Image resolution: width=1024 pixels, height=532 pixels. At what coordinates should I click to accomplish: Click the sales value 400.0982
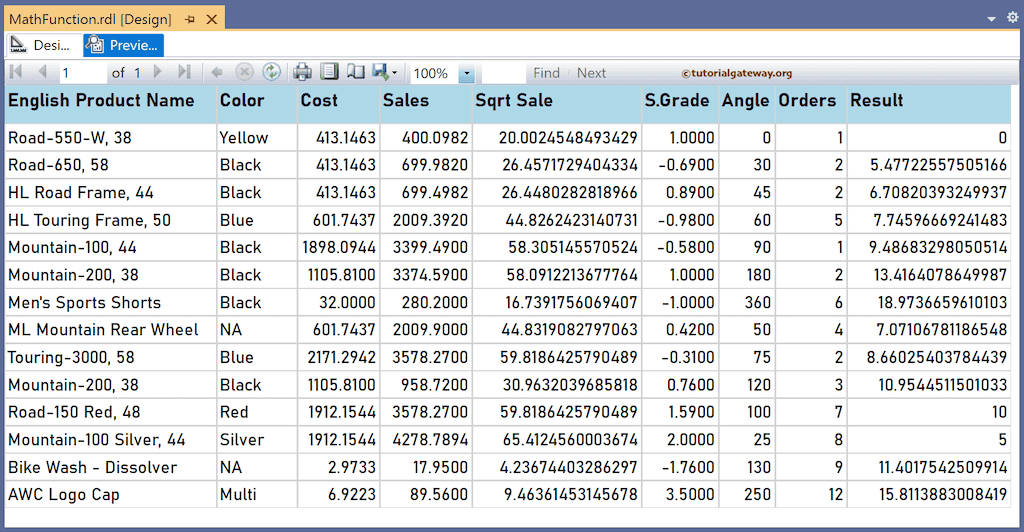pos(426,138)
